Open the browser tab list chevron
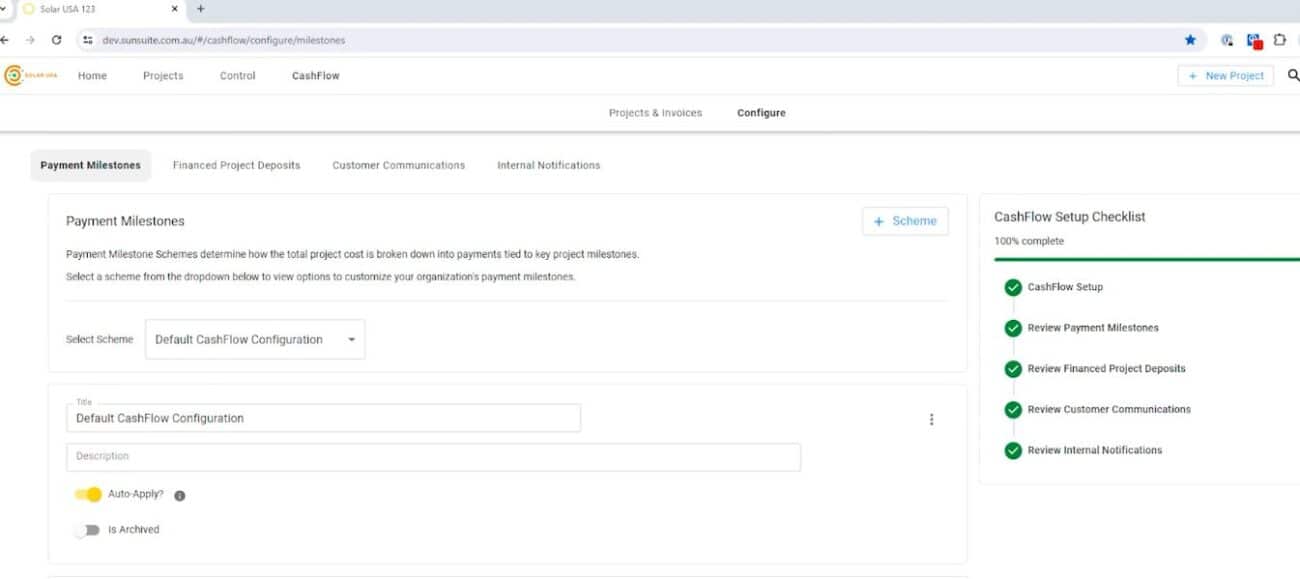Viewport: 1300px width, 579px height. click(x=7, y=9)
